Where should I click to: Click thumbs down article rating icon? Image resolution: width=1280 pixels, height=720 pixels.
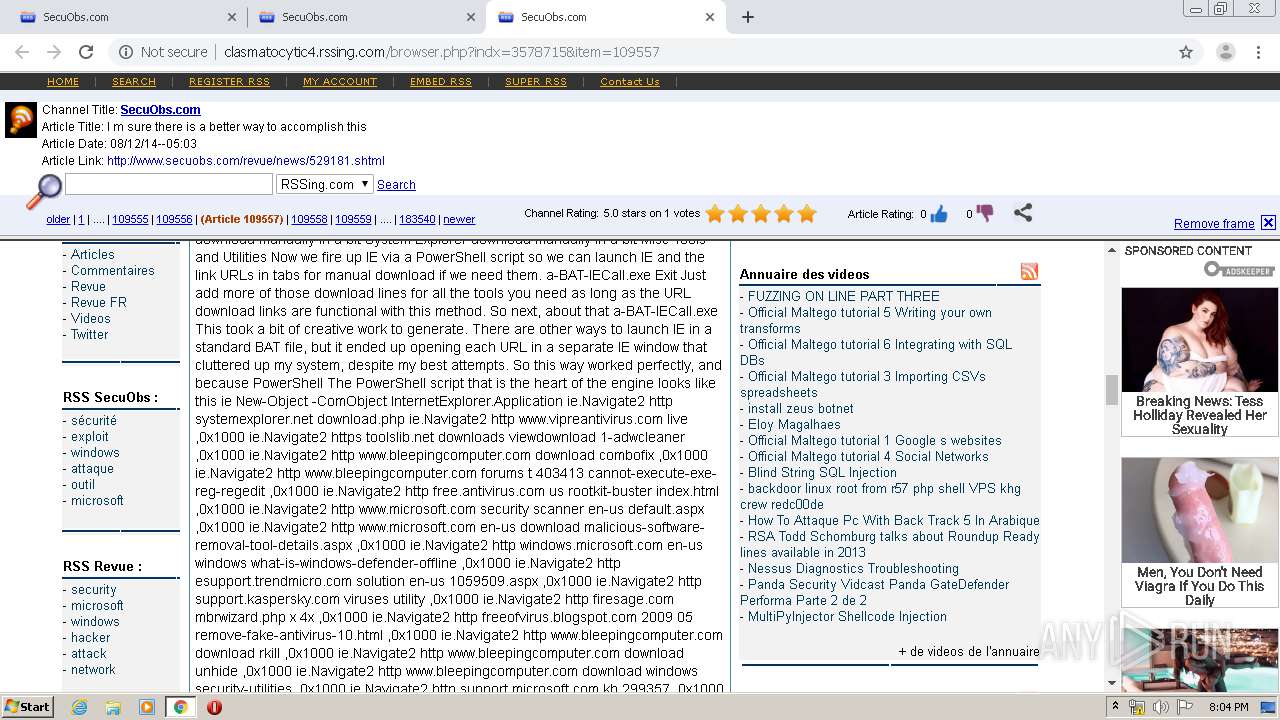[985, 213]
